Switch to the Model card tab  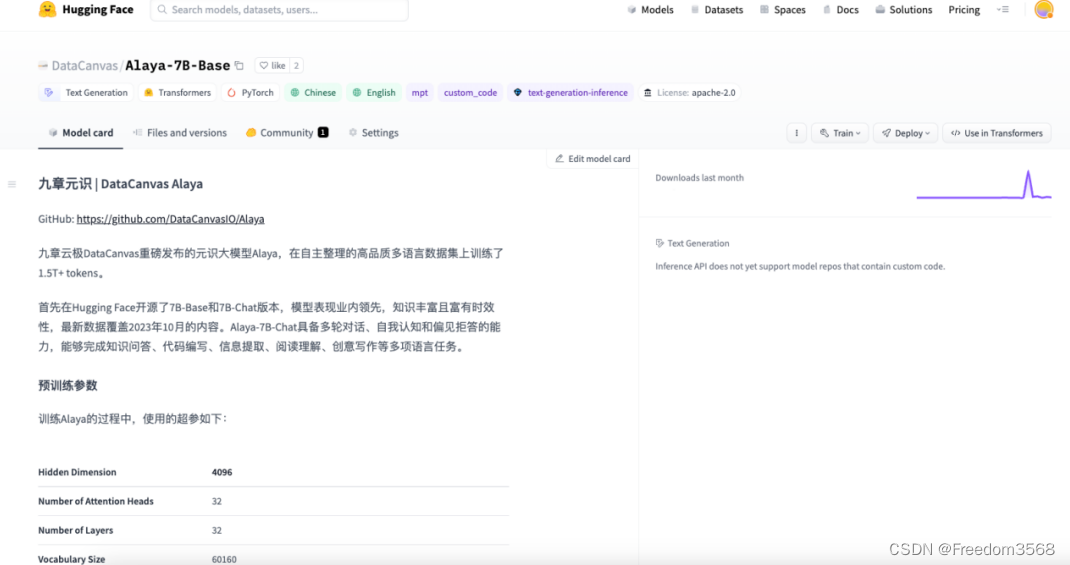[81, 133]
